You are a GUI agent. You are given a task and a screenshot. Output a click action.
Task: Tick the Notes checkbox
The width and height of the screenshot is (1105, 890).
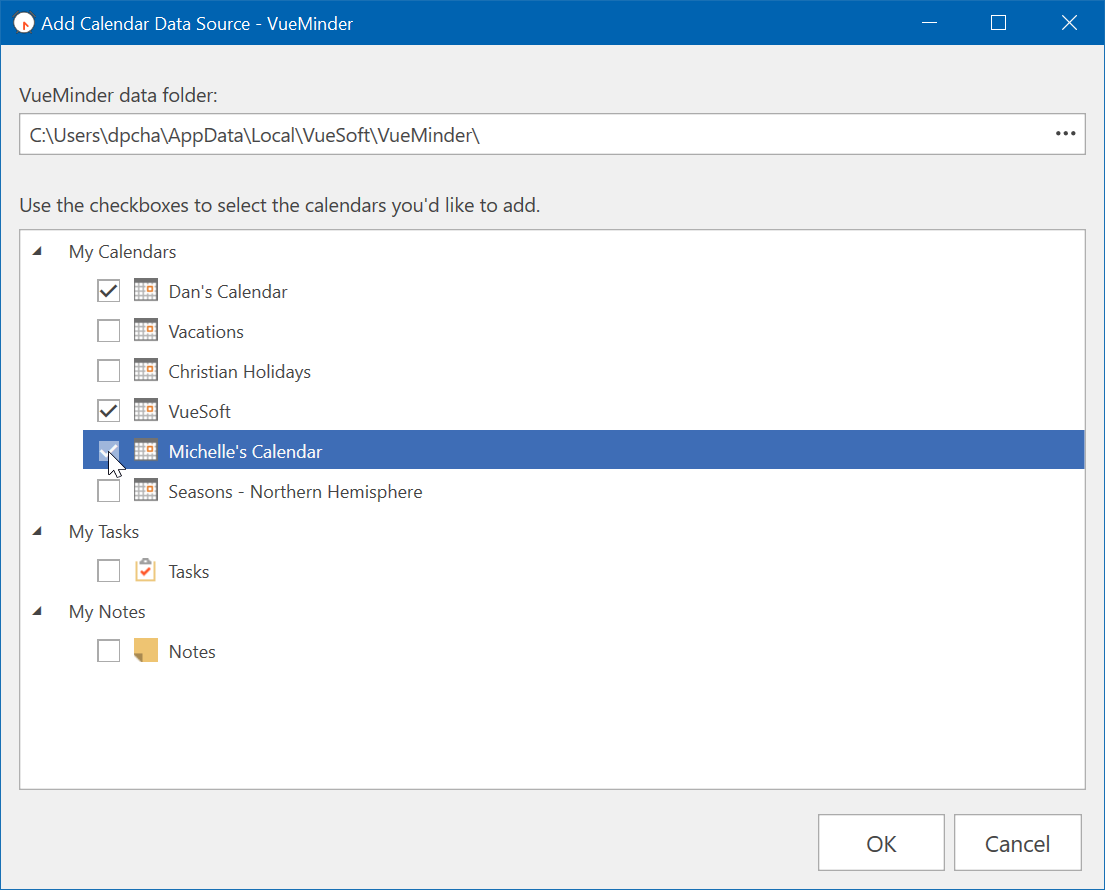(x=109, y=650)
